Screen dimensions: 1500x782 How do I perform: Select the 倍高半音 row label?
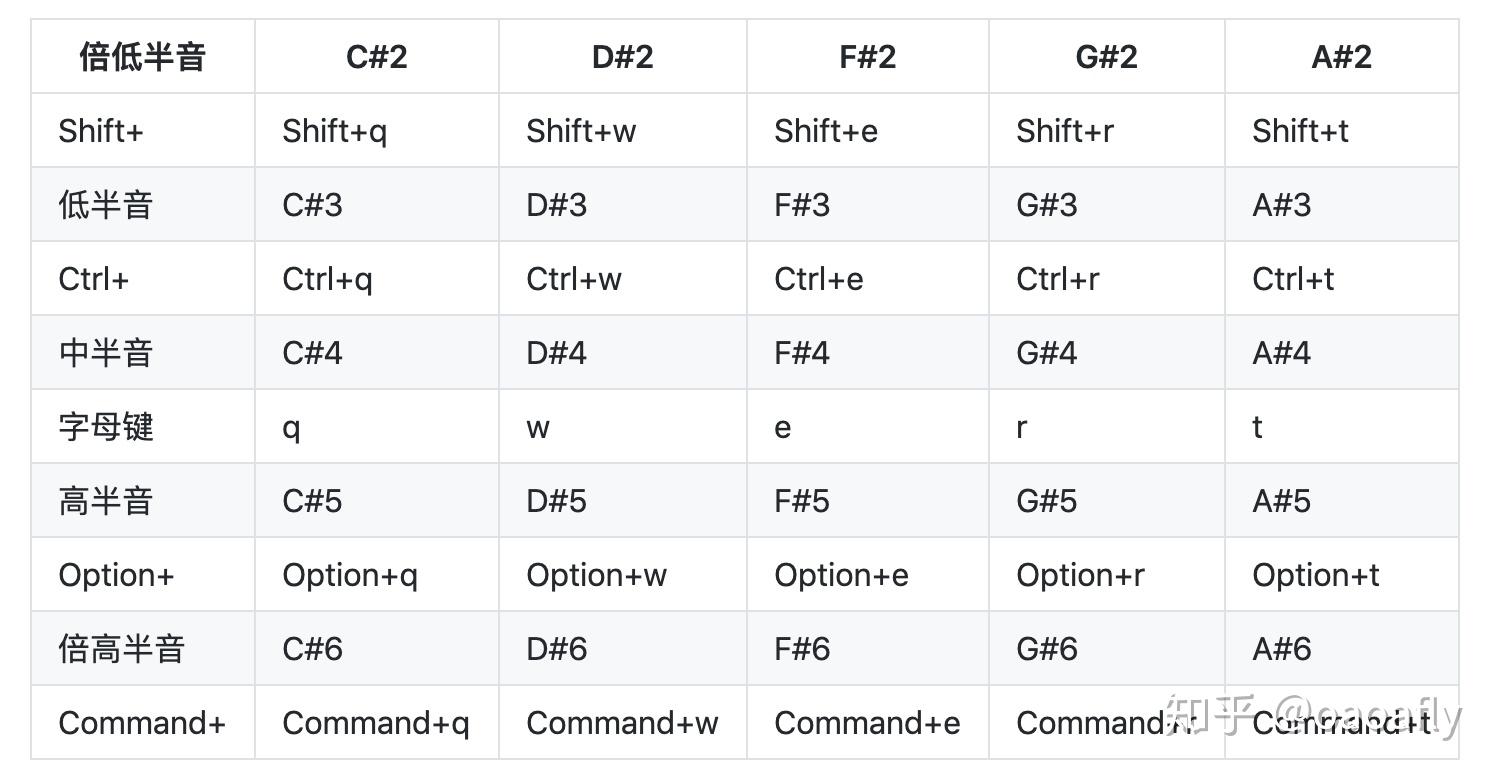click(121, 649)
